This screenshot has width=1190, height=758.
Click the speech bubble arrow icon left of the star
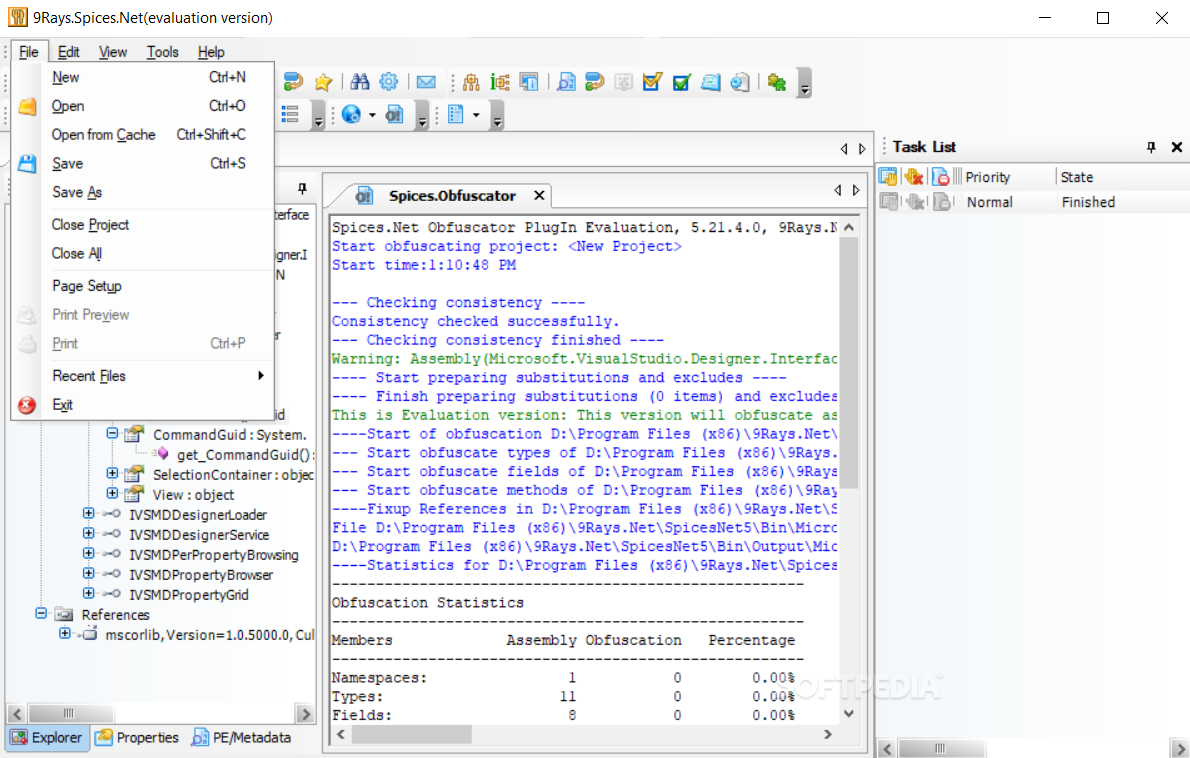(294, 82)
